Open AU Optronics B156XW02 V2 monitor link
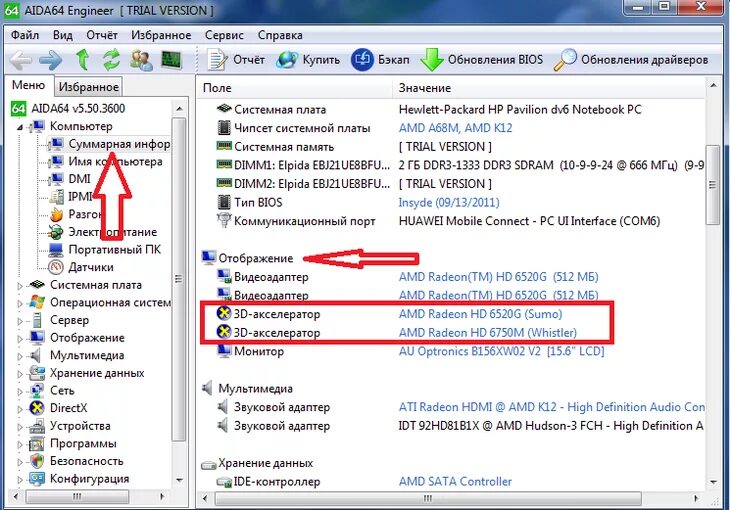Viewport: 730px width, 510px height. tap(501, 351)
